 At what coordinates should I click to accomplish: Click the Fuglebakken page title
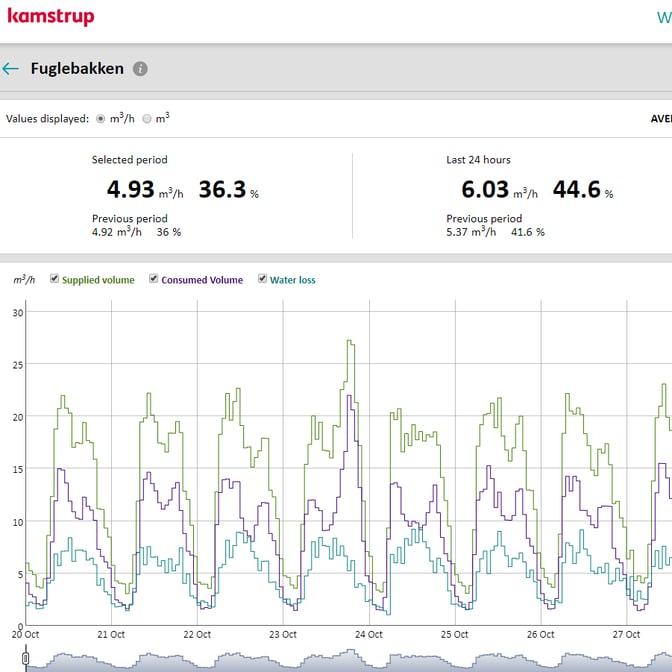click(x=77, y=69)
